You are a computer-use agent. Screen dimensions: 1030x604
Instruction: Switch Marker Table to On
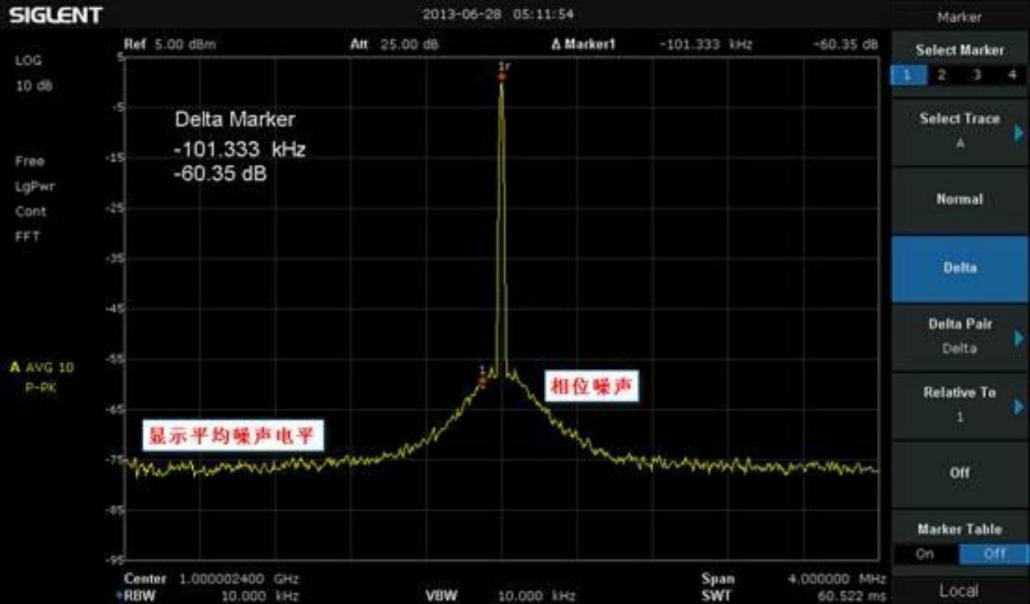click(925, 553)
